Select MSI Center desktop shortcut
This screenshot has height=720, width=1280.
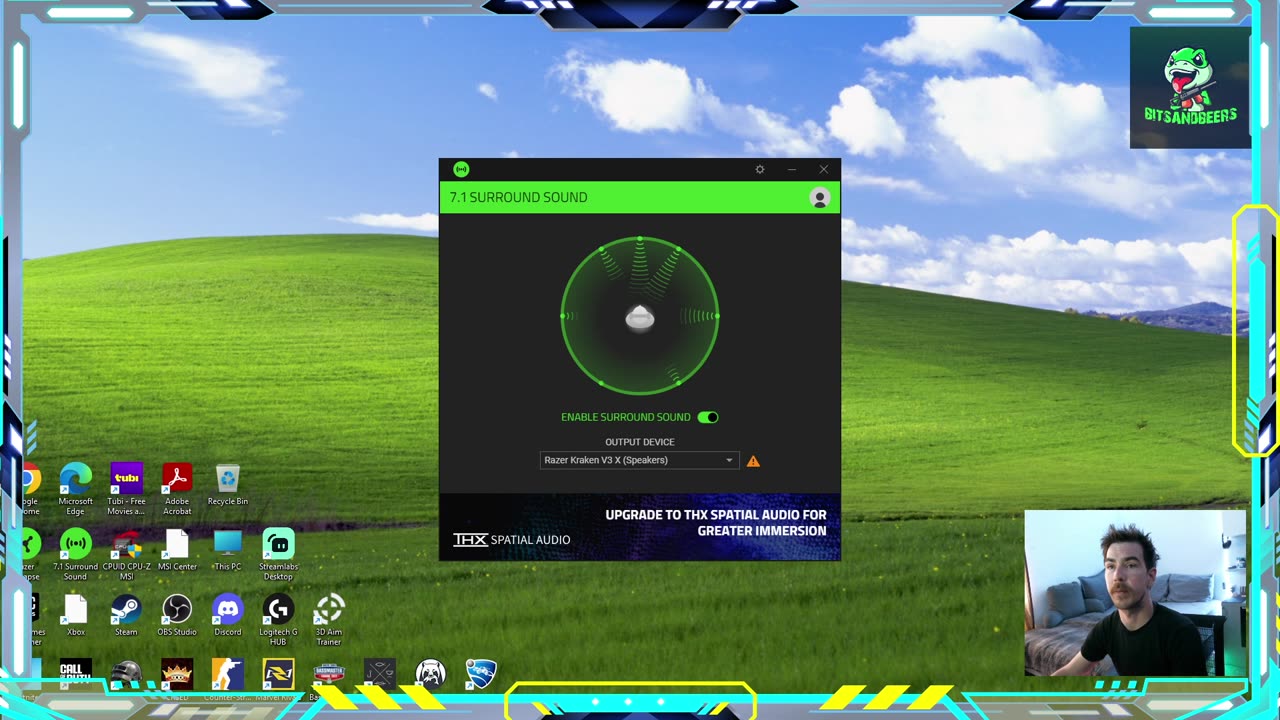(177, 551)
